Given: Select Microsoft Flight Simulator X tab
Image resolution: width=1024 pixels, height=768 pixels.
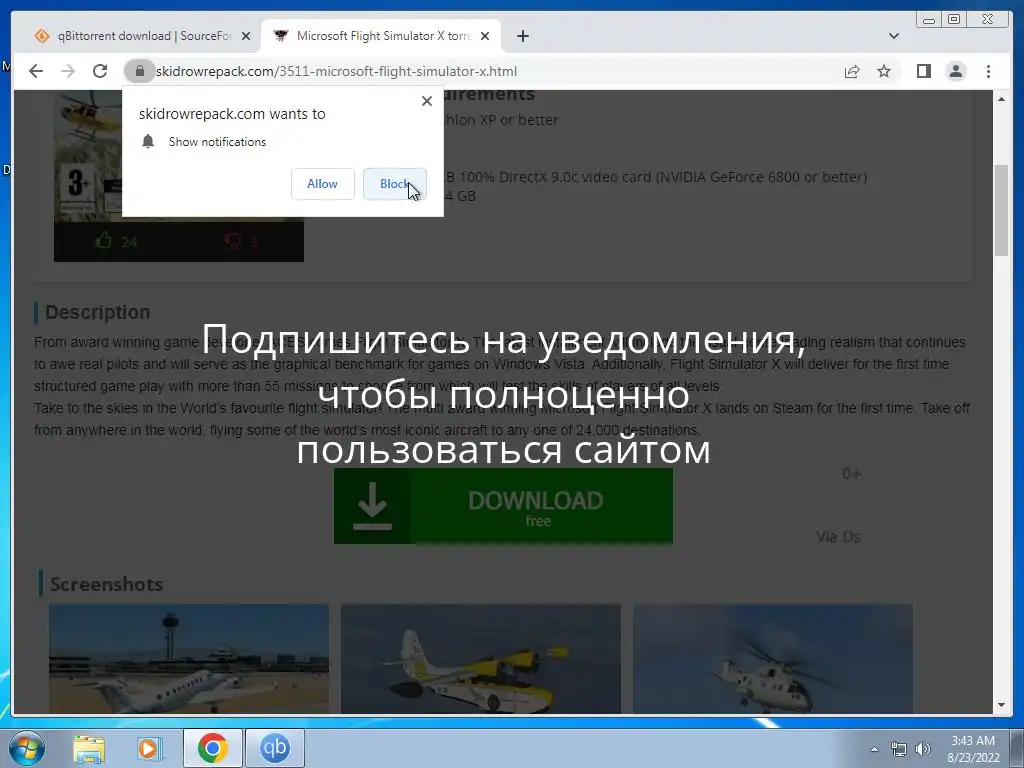Looking at the screenshot, I should [383, 36].
